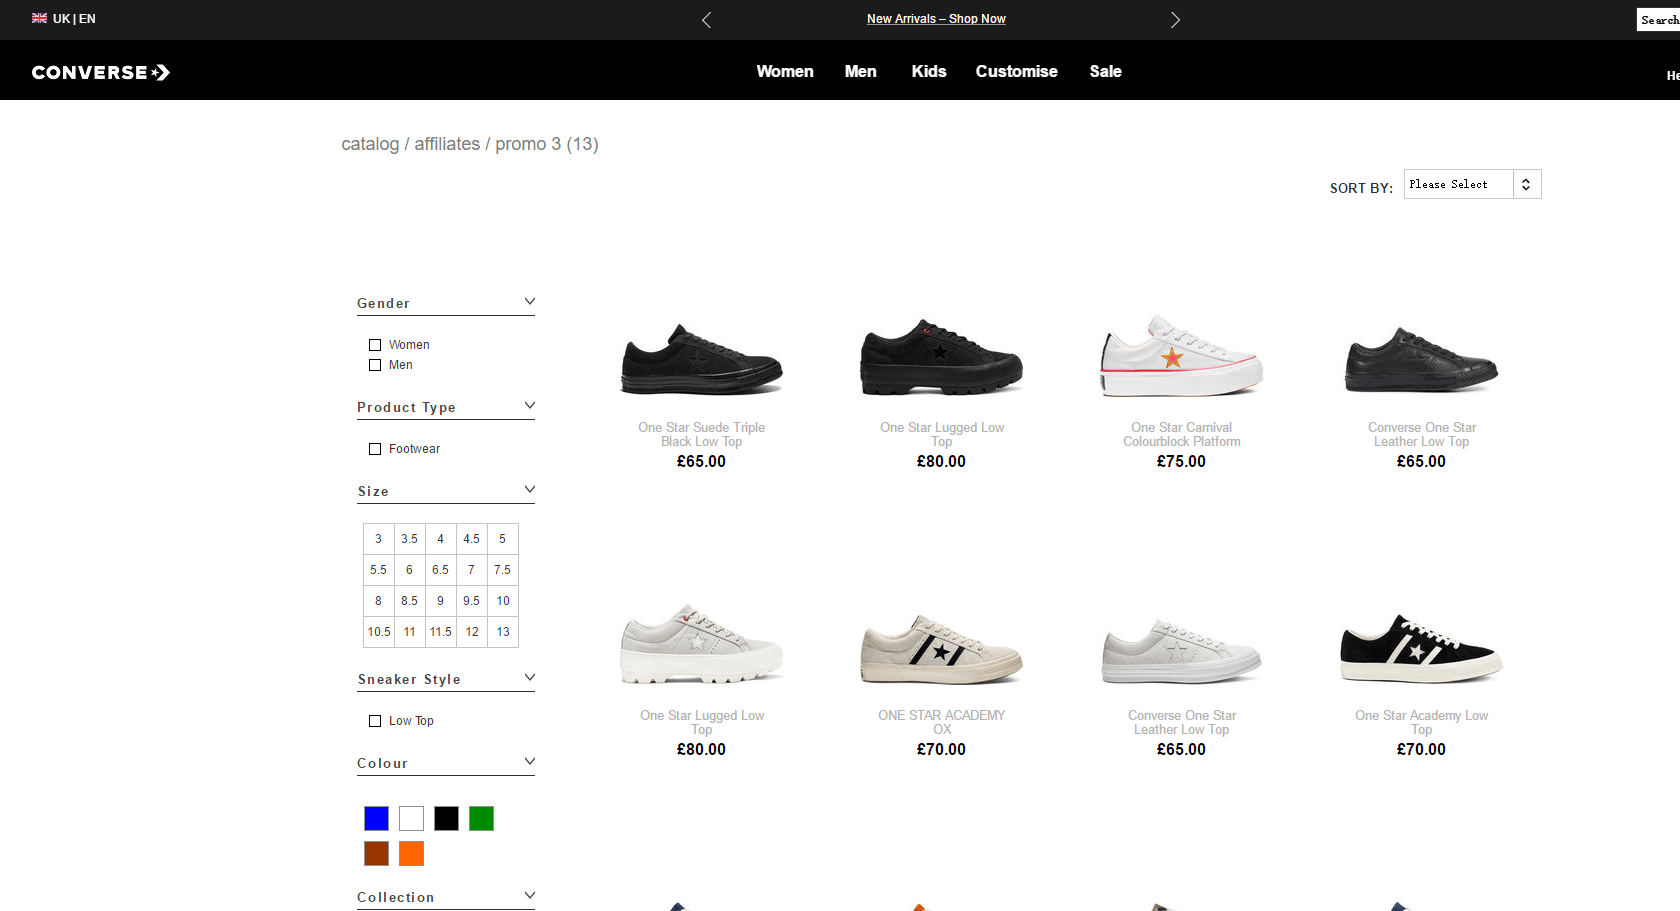Image resolution: width=1680 pixels, height=911 pixels.
Task: Click the affiliates breadcrumb
Action: pos(447,144)
